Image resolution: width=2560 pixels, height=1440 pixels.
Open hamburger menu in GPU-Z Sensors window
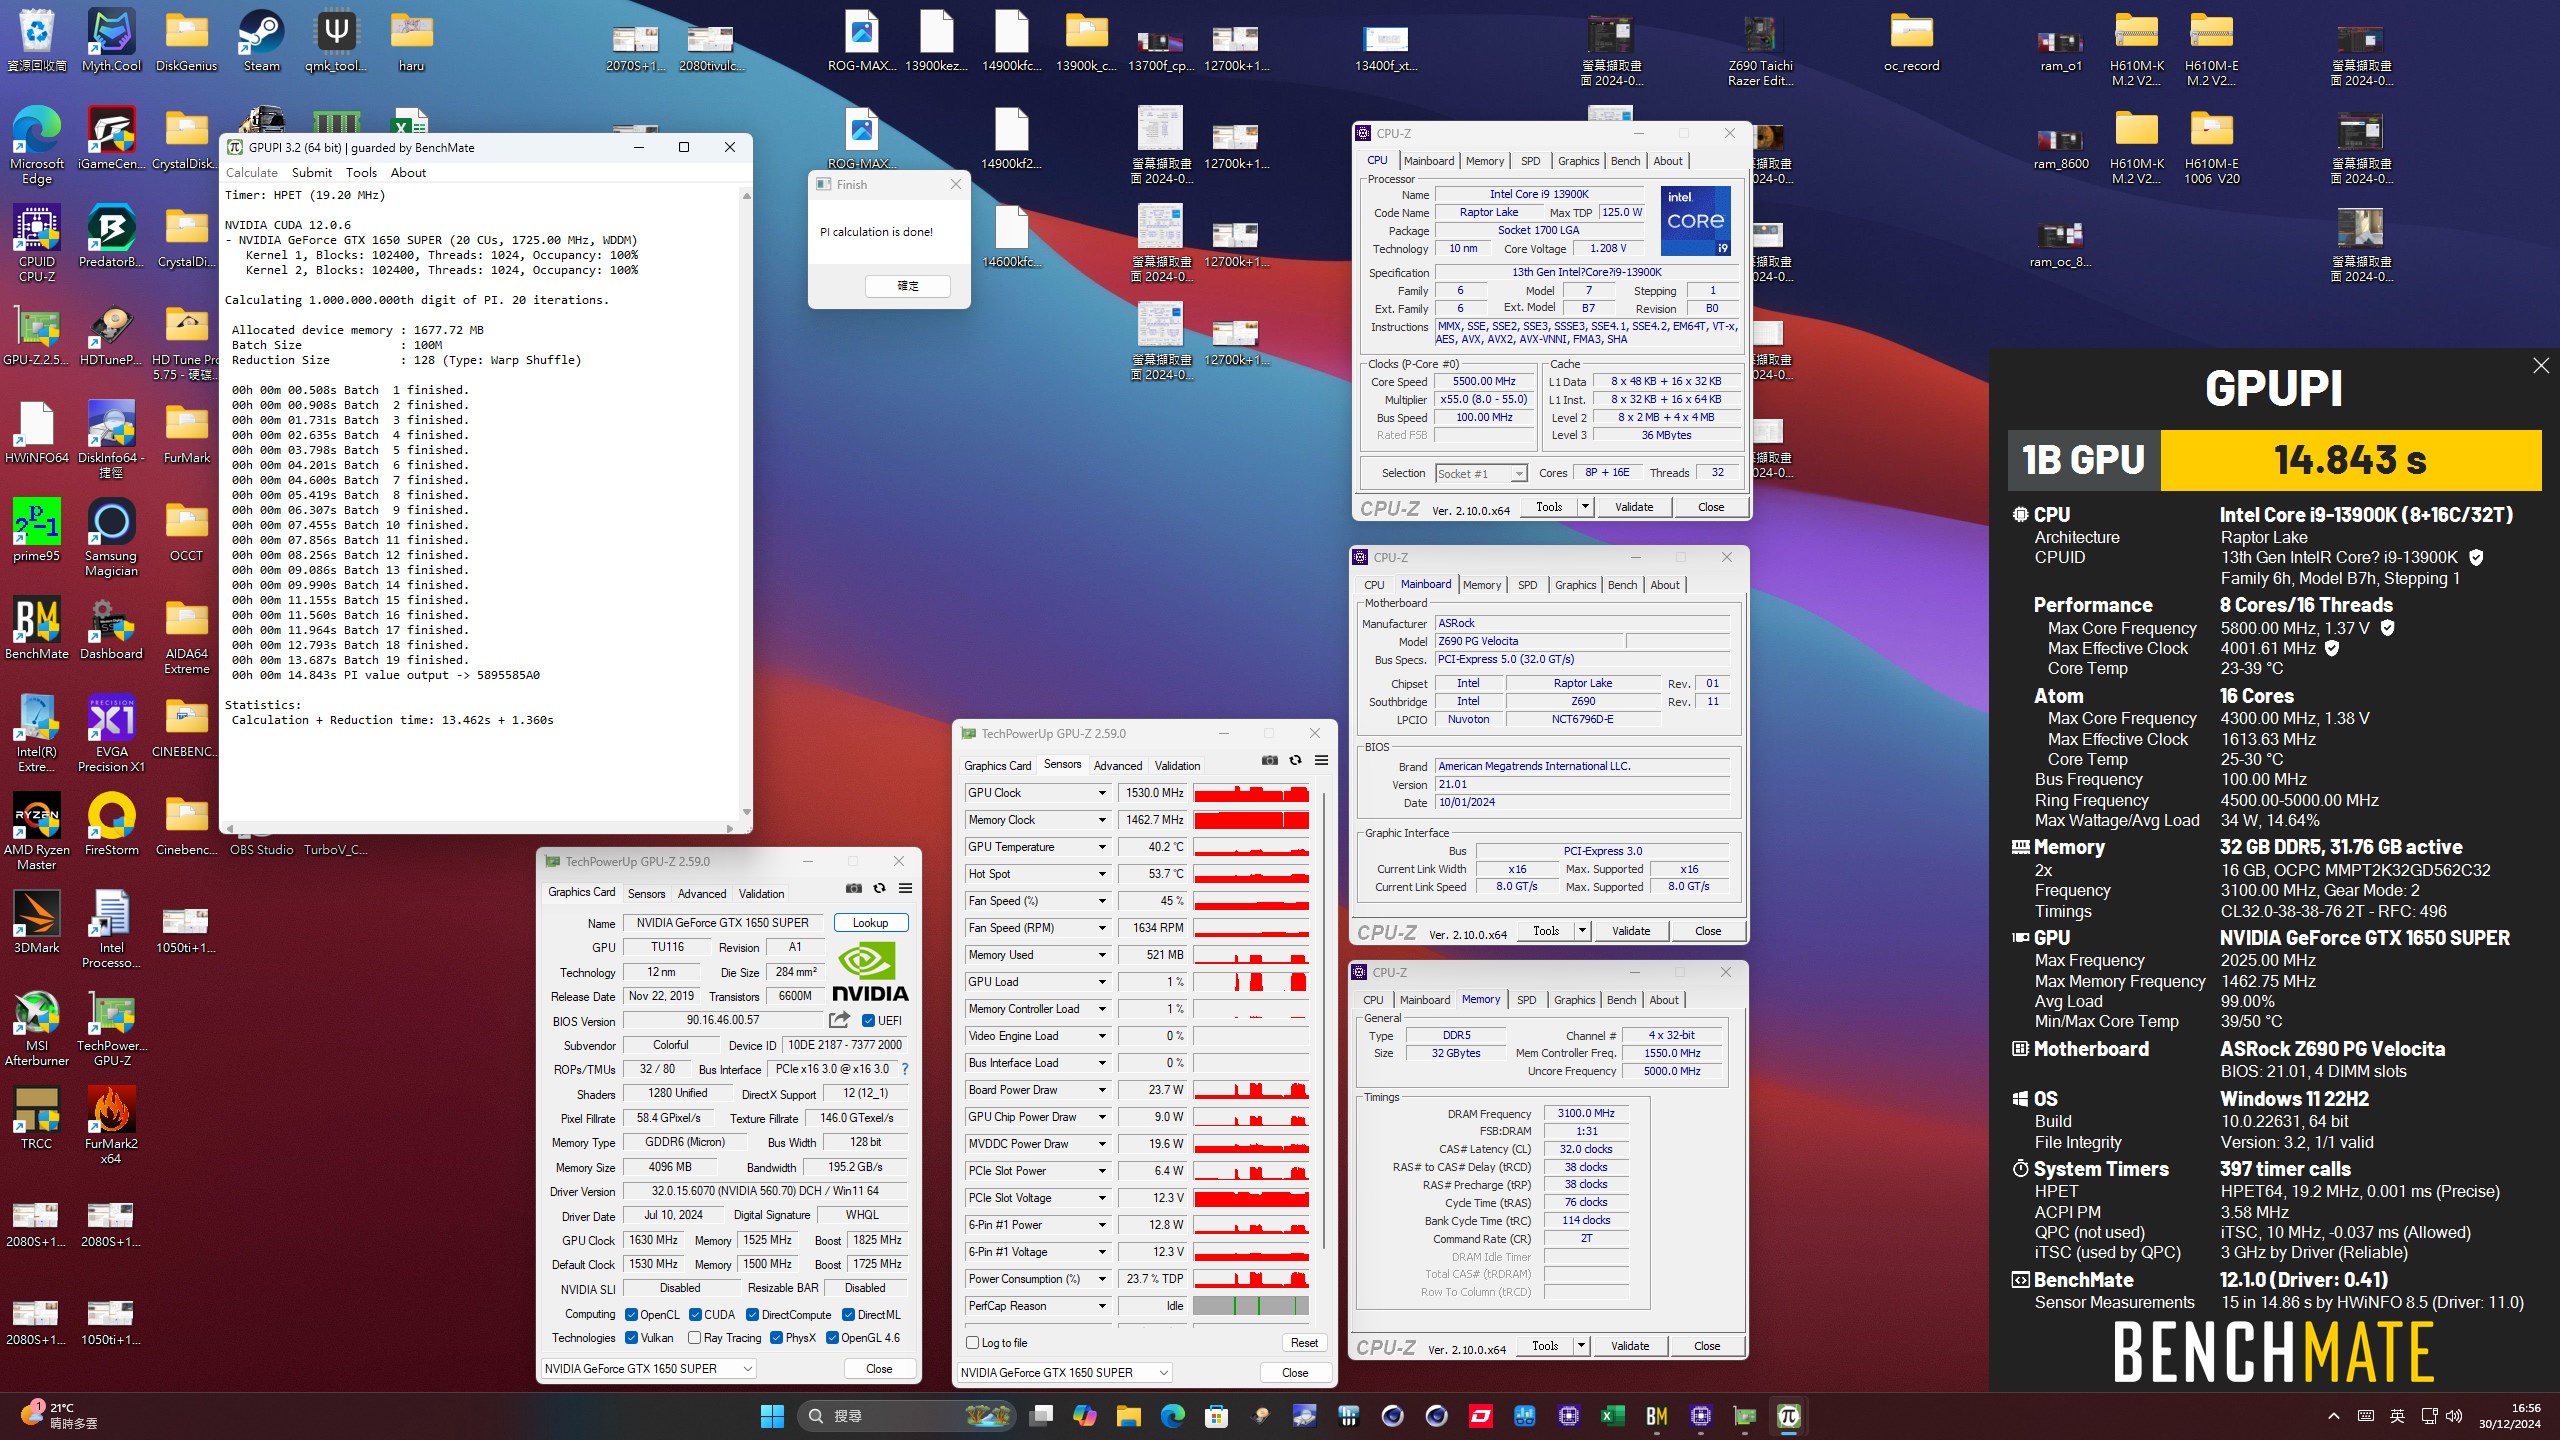click(1321, 760)
